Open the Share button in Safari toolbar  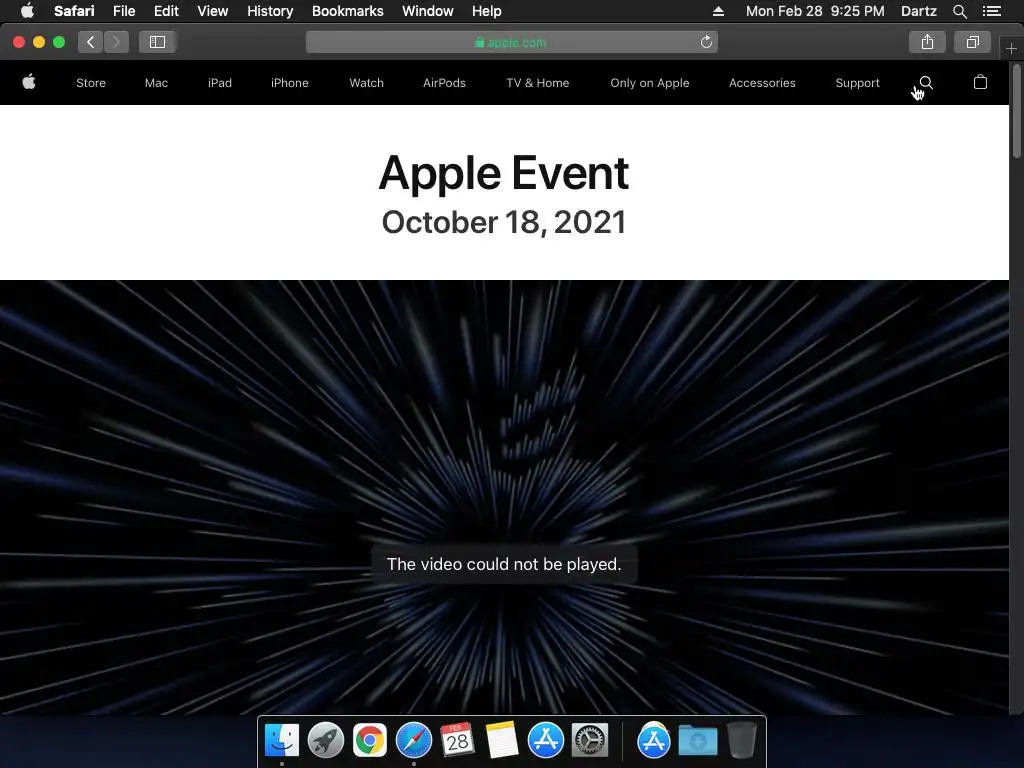927,42
